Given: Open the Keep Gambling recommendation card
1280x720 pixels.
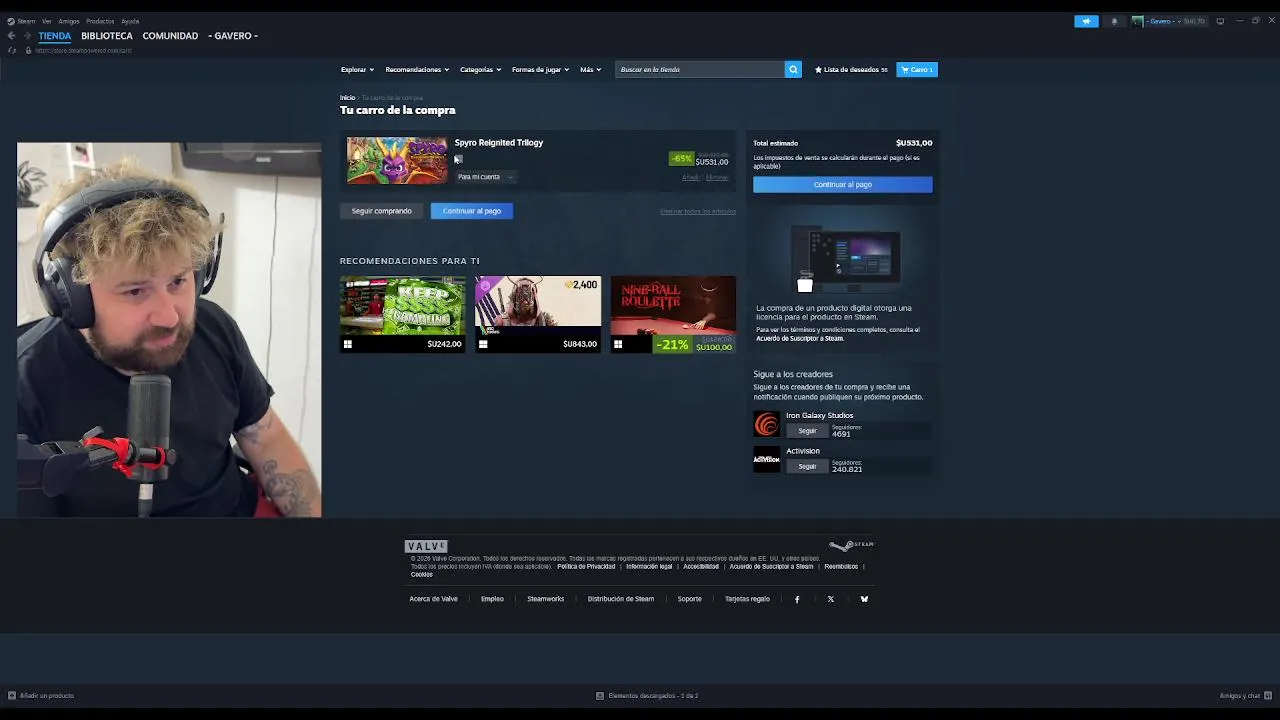Looking at the screenshot, I should 402,314.
